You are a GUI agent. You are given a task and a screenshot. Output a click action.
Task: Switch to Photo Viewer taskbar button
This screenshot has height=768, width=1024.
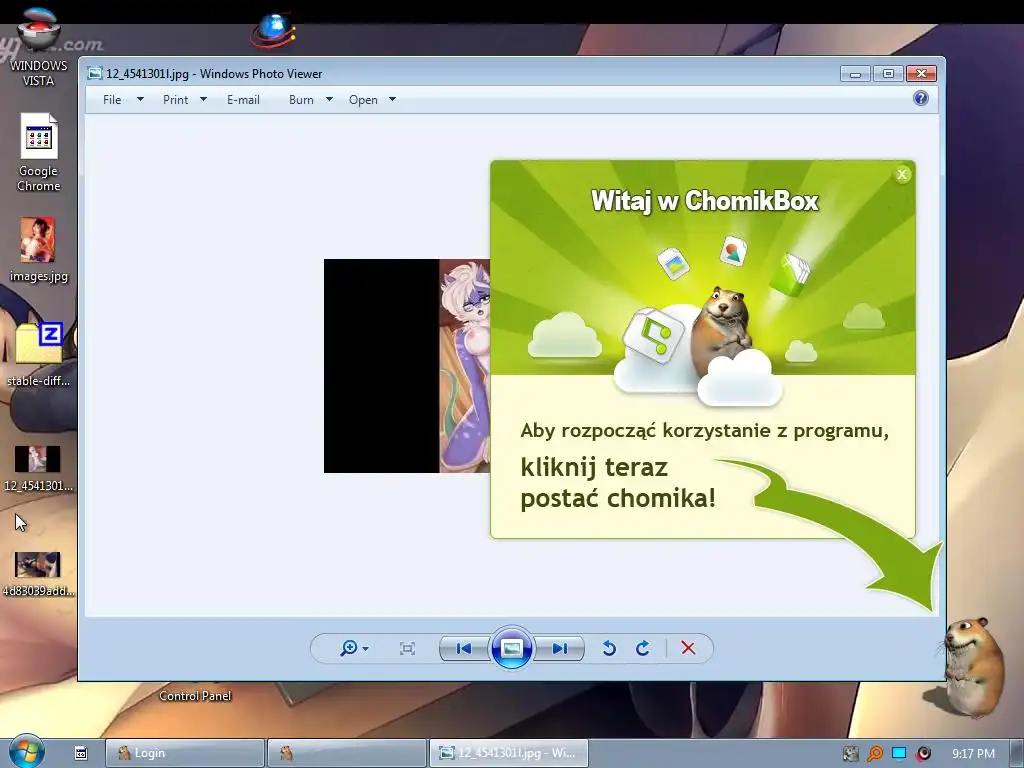tap(509, 753)
